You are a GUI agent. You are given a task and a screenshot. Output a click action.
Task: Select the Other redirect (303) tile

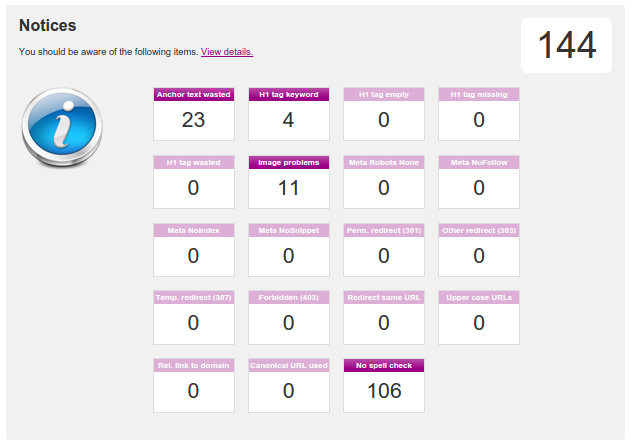tap(479, 250)
